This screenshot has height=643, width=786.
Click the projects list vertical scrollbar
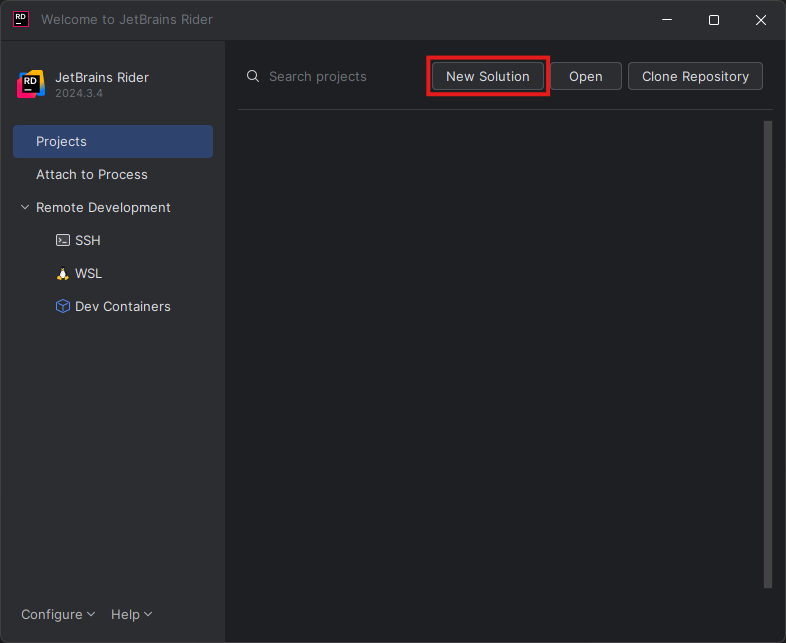pos(767,354)
